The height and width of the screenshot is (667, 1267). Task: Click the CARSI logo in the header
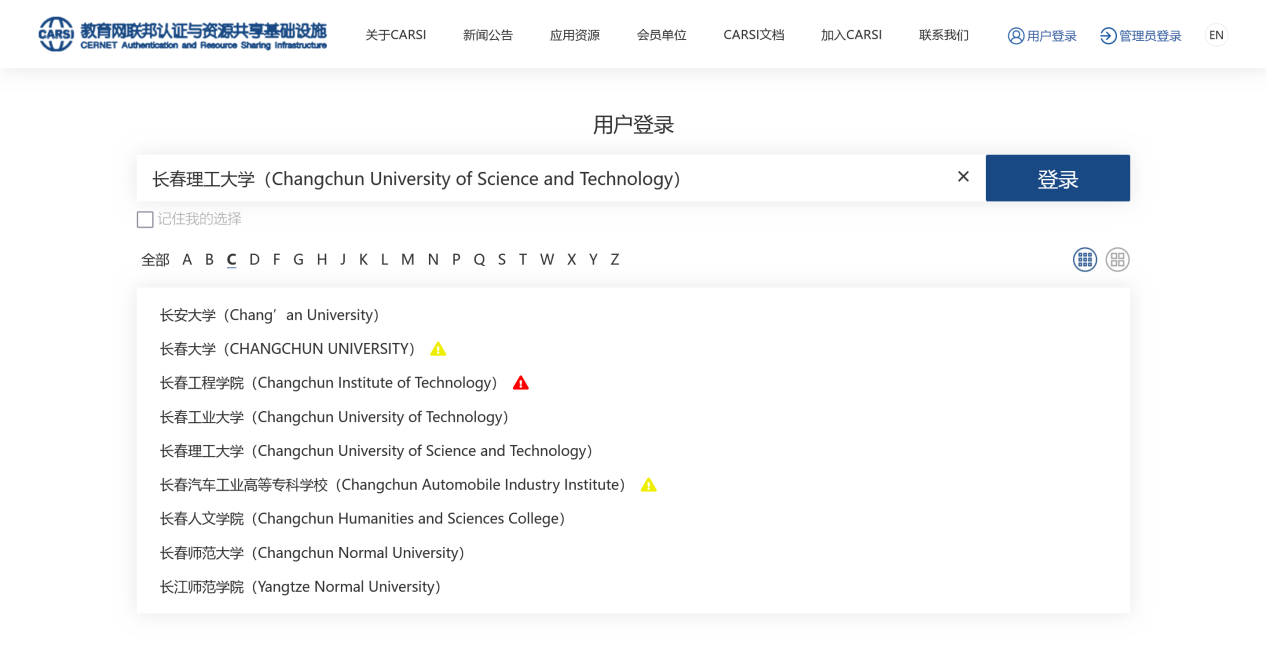[x=183, y=34]
